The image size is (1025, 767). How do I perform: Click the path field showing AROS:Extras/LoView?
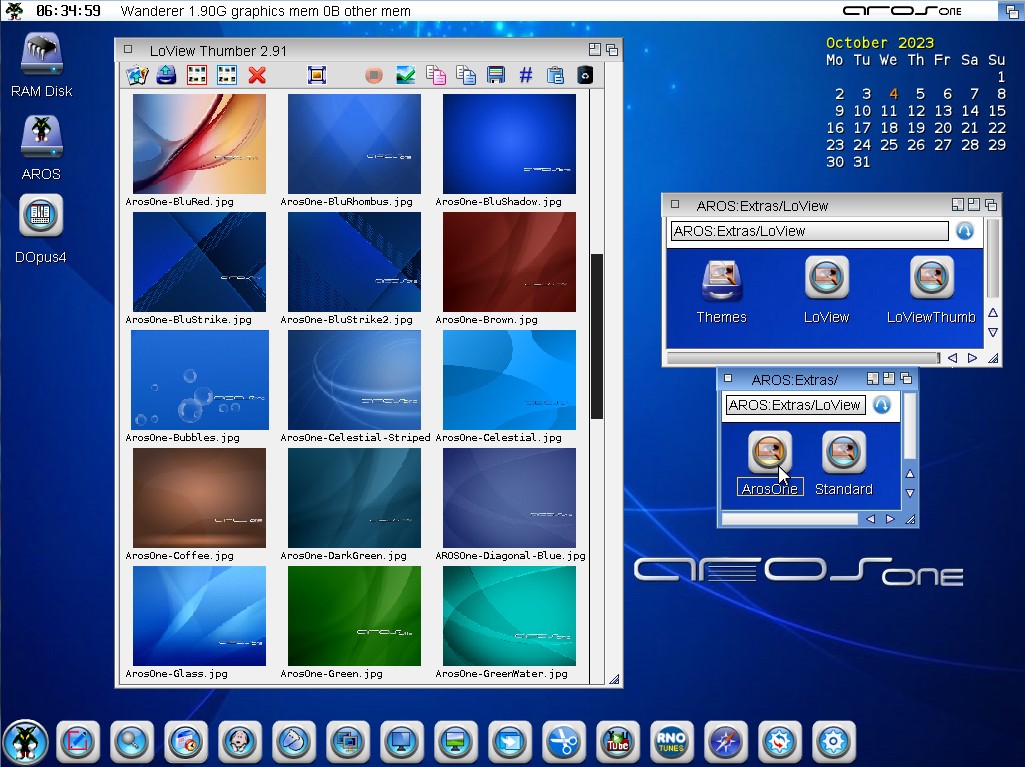pos(808,231)
